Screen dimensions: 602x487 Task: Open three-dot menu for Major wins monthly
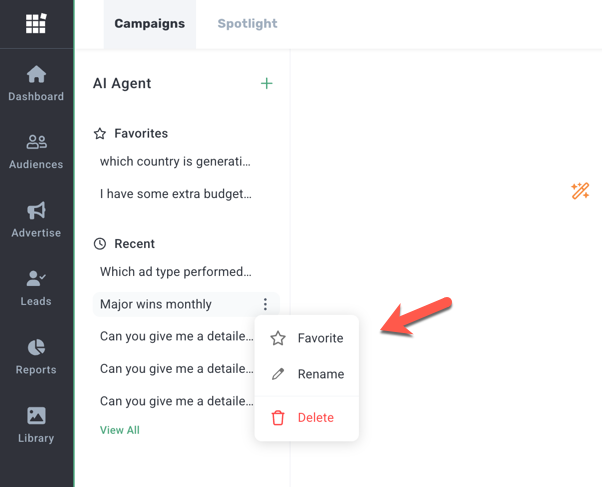point(265,304)
